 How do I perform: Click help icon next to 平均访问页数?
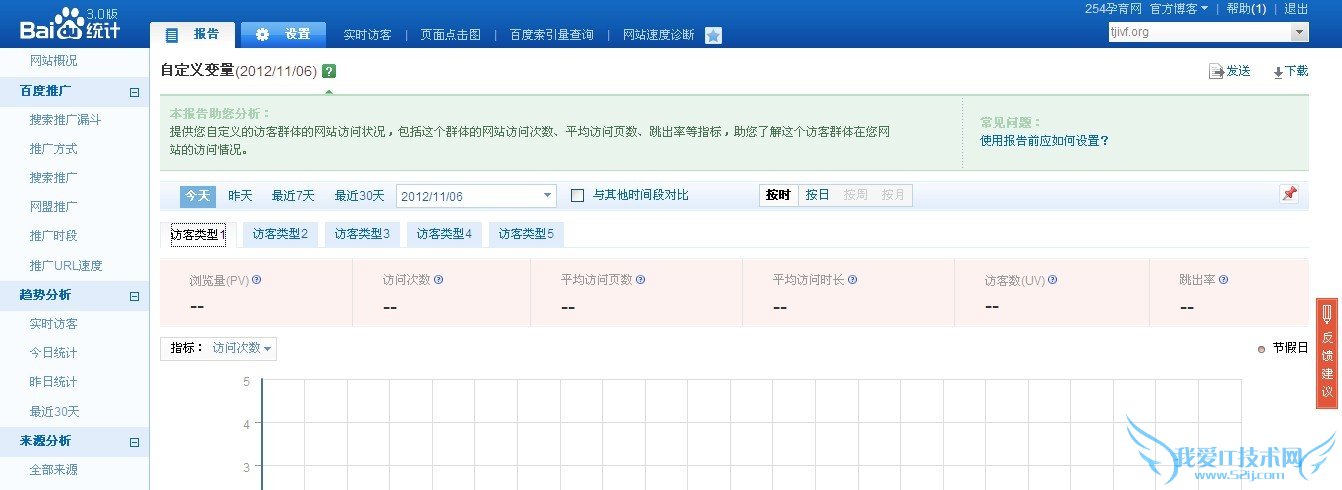click(x=640, y=280)
